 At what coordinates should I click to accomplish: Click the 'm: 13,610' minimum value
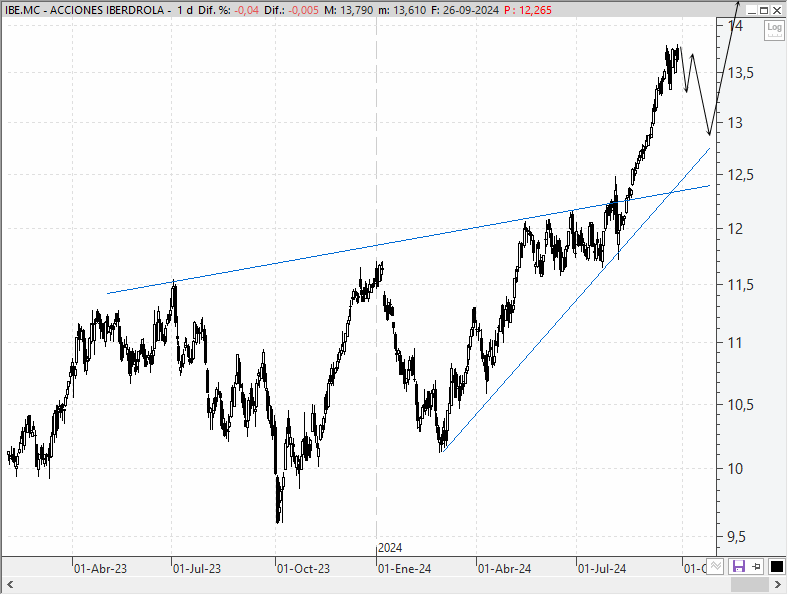pos(402,10)
